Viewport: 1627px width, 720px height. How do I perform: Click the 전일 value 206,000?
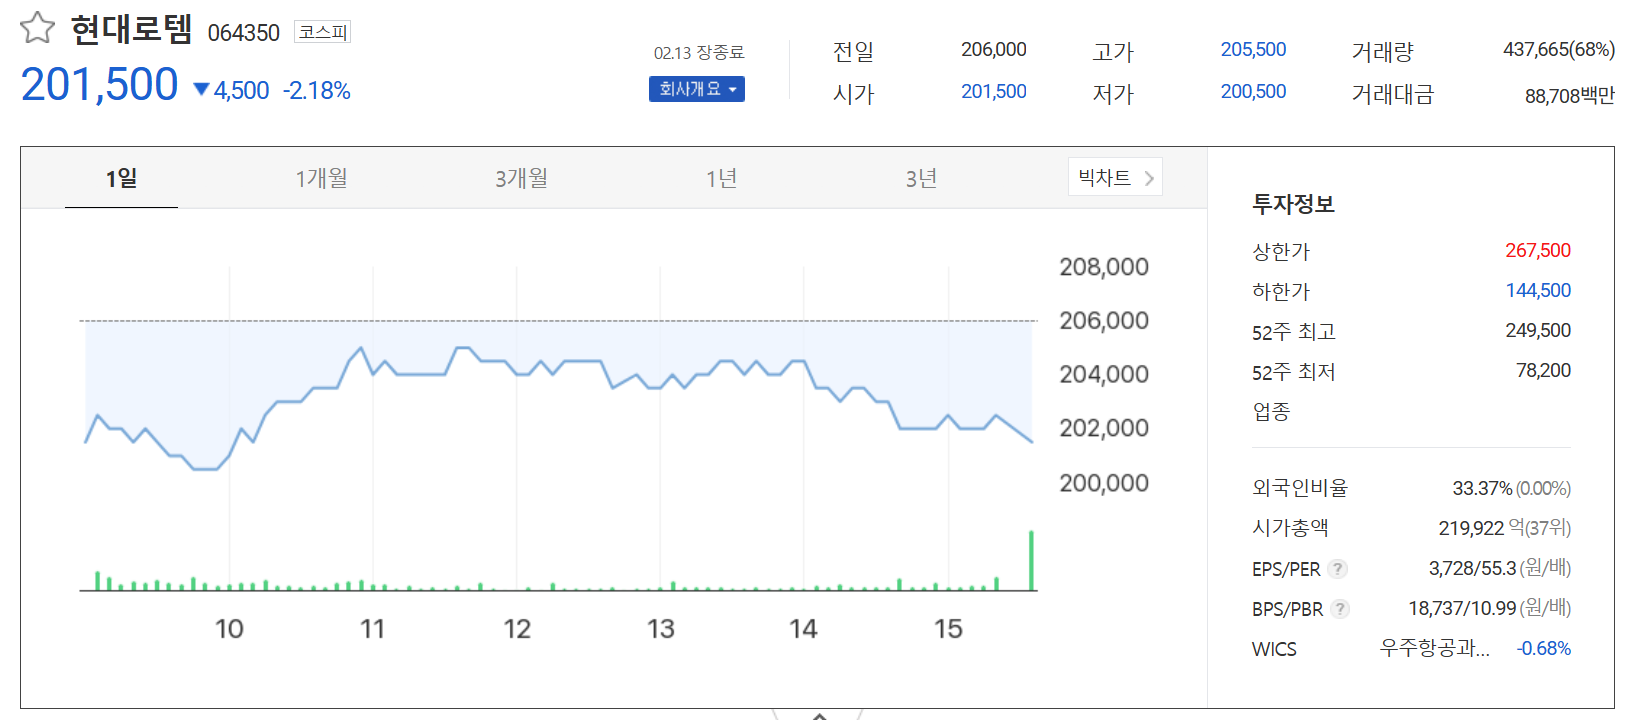pos(993,50)
